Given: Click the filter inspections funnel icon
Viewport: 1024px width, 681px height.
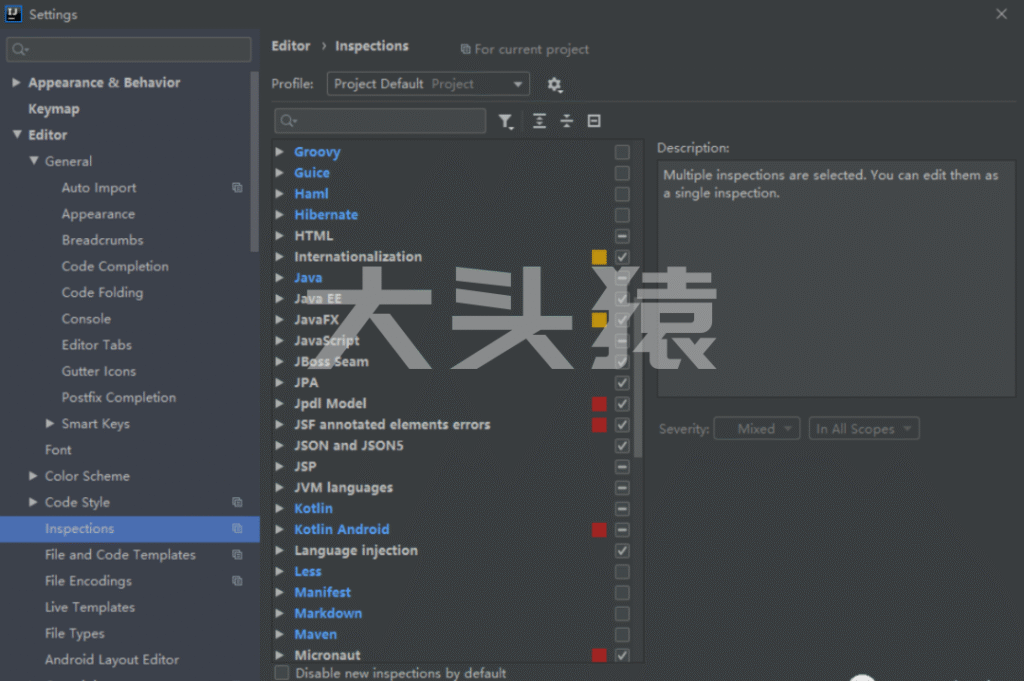Looking at the screenshot, I should pos(505,121).
